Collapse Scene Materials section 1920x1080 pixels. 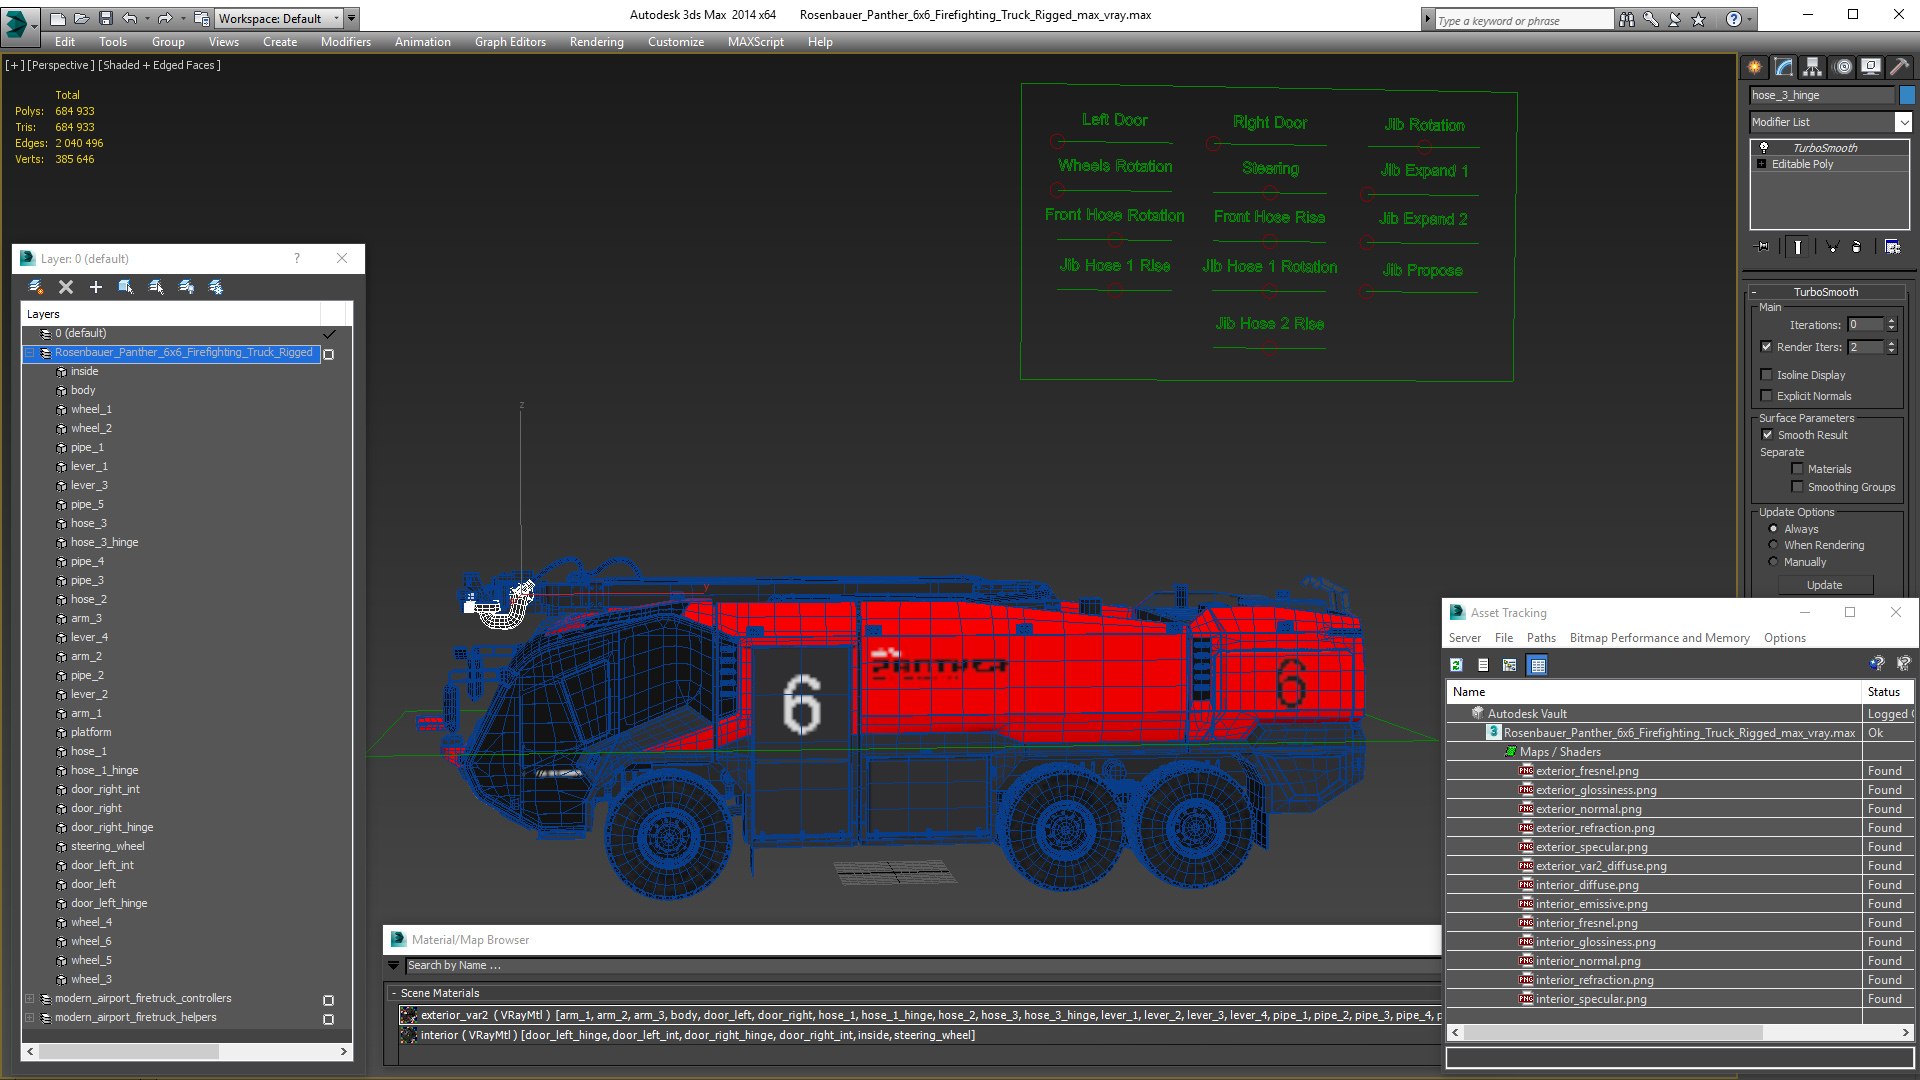(394, 993)
